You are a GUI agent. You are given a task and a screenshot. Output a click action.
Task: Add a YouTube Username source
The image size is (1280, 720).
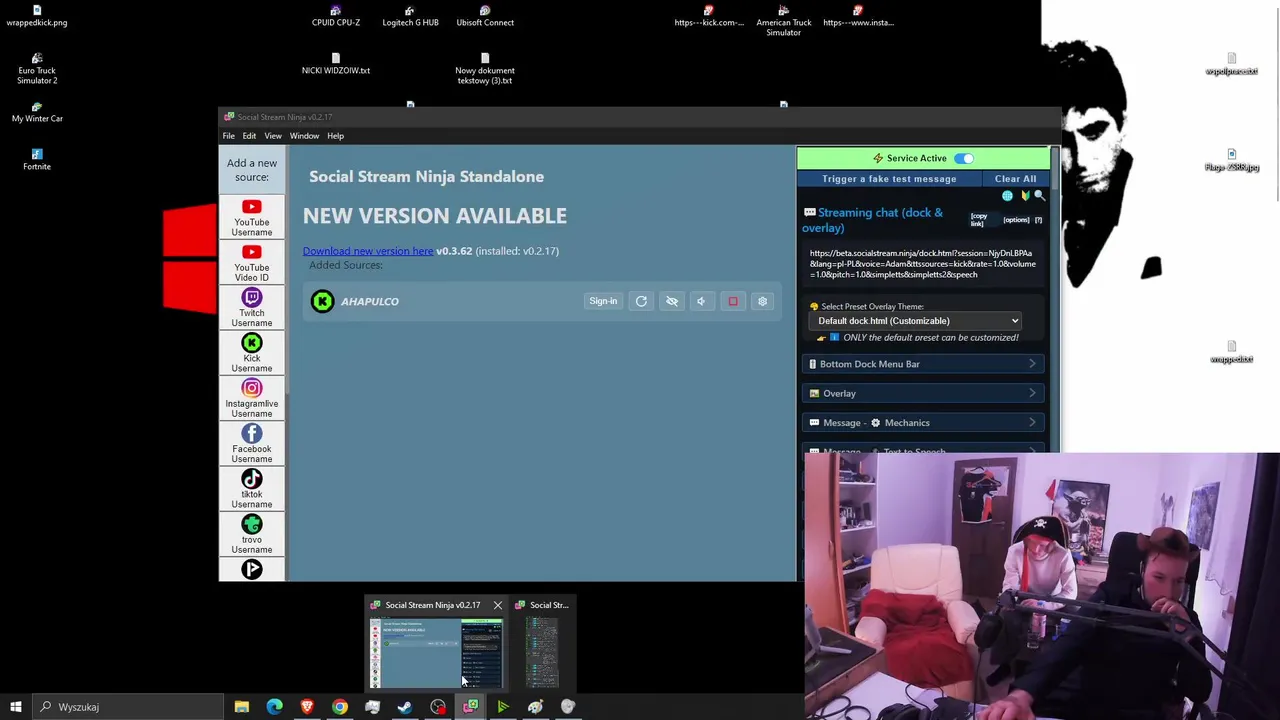click(251, 217)
